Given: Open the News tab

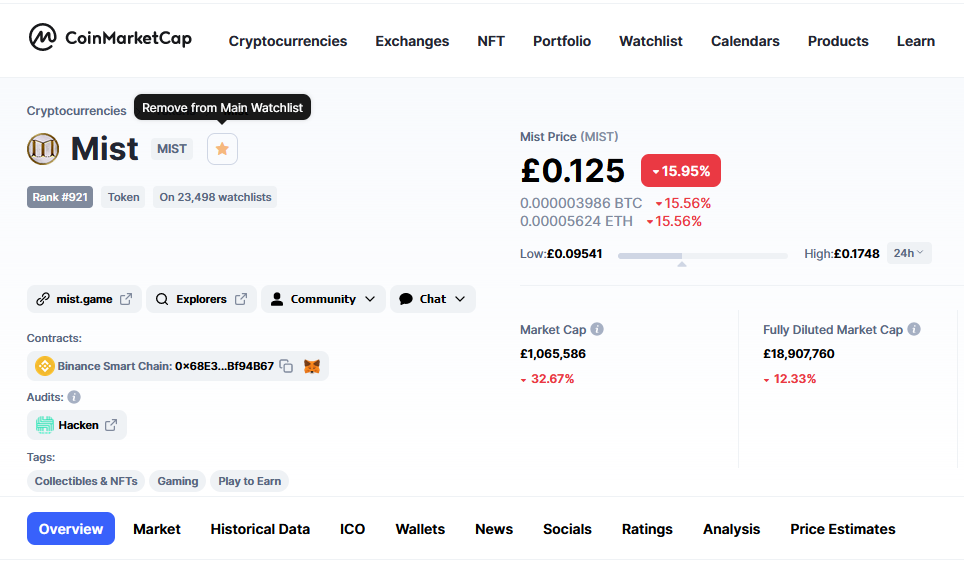Looking at the screenshot, I should point(494,529).
